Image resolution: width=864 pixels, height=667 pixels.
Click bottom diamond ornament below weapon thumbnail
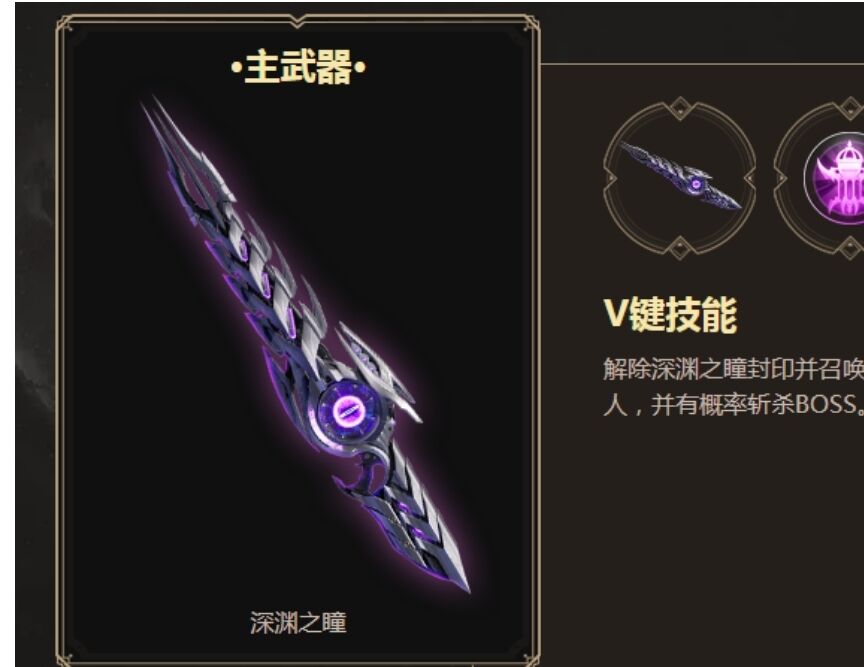click(680, 247)
